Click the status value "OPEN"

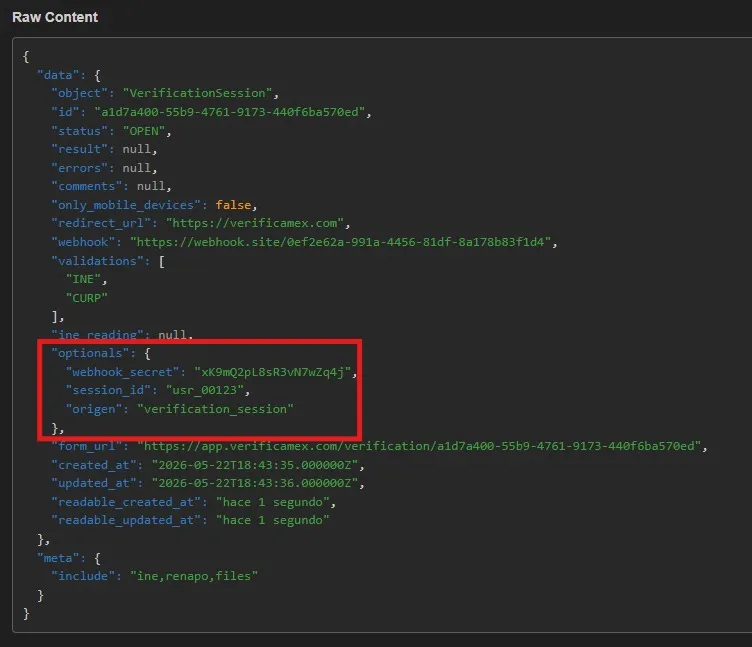[x=144, y=131]
